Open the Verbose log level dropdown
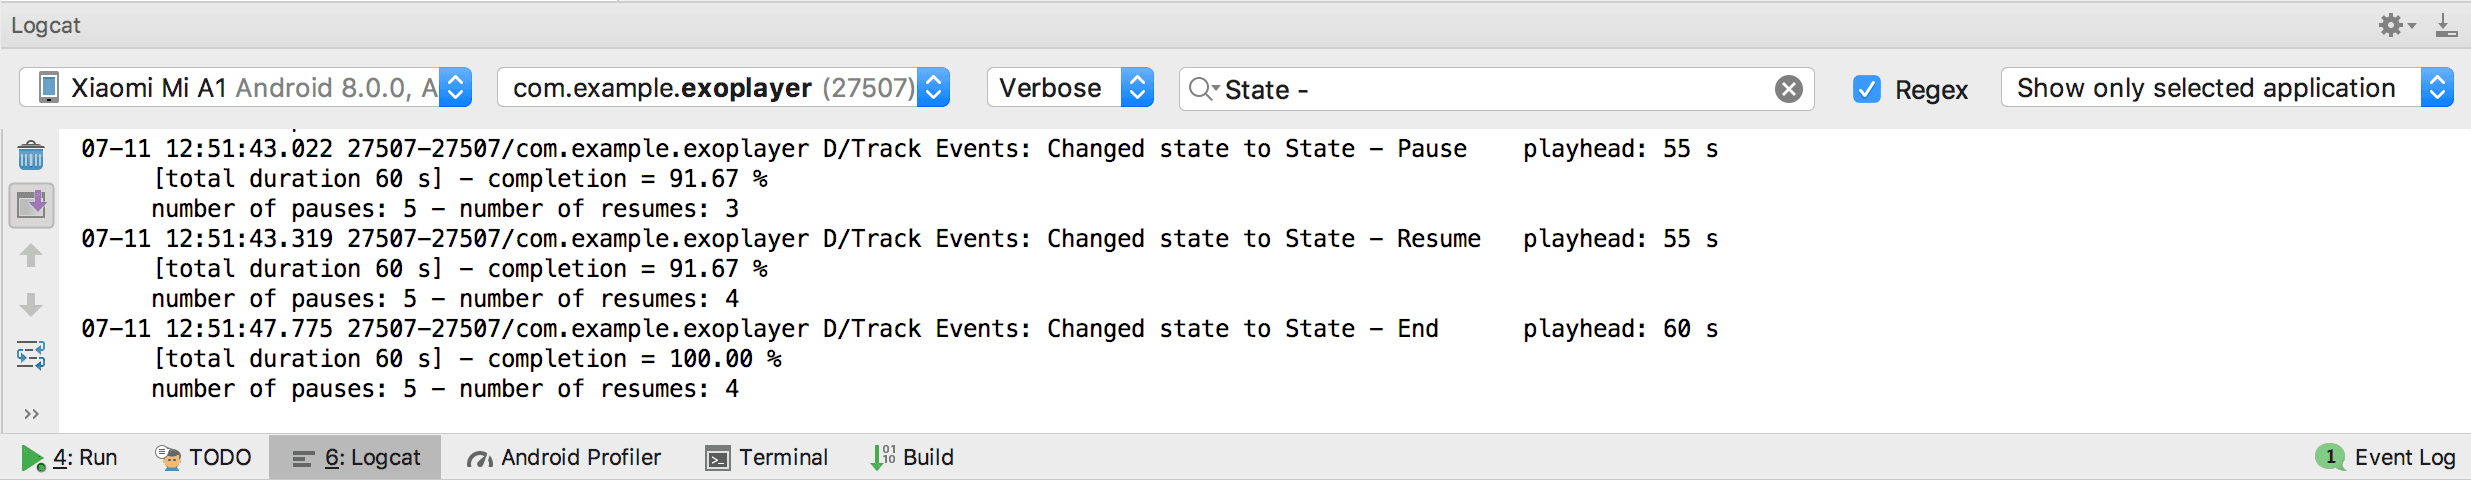2471x480 pixels. pos(1070,88)
